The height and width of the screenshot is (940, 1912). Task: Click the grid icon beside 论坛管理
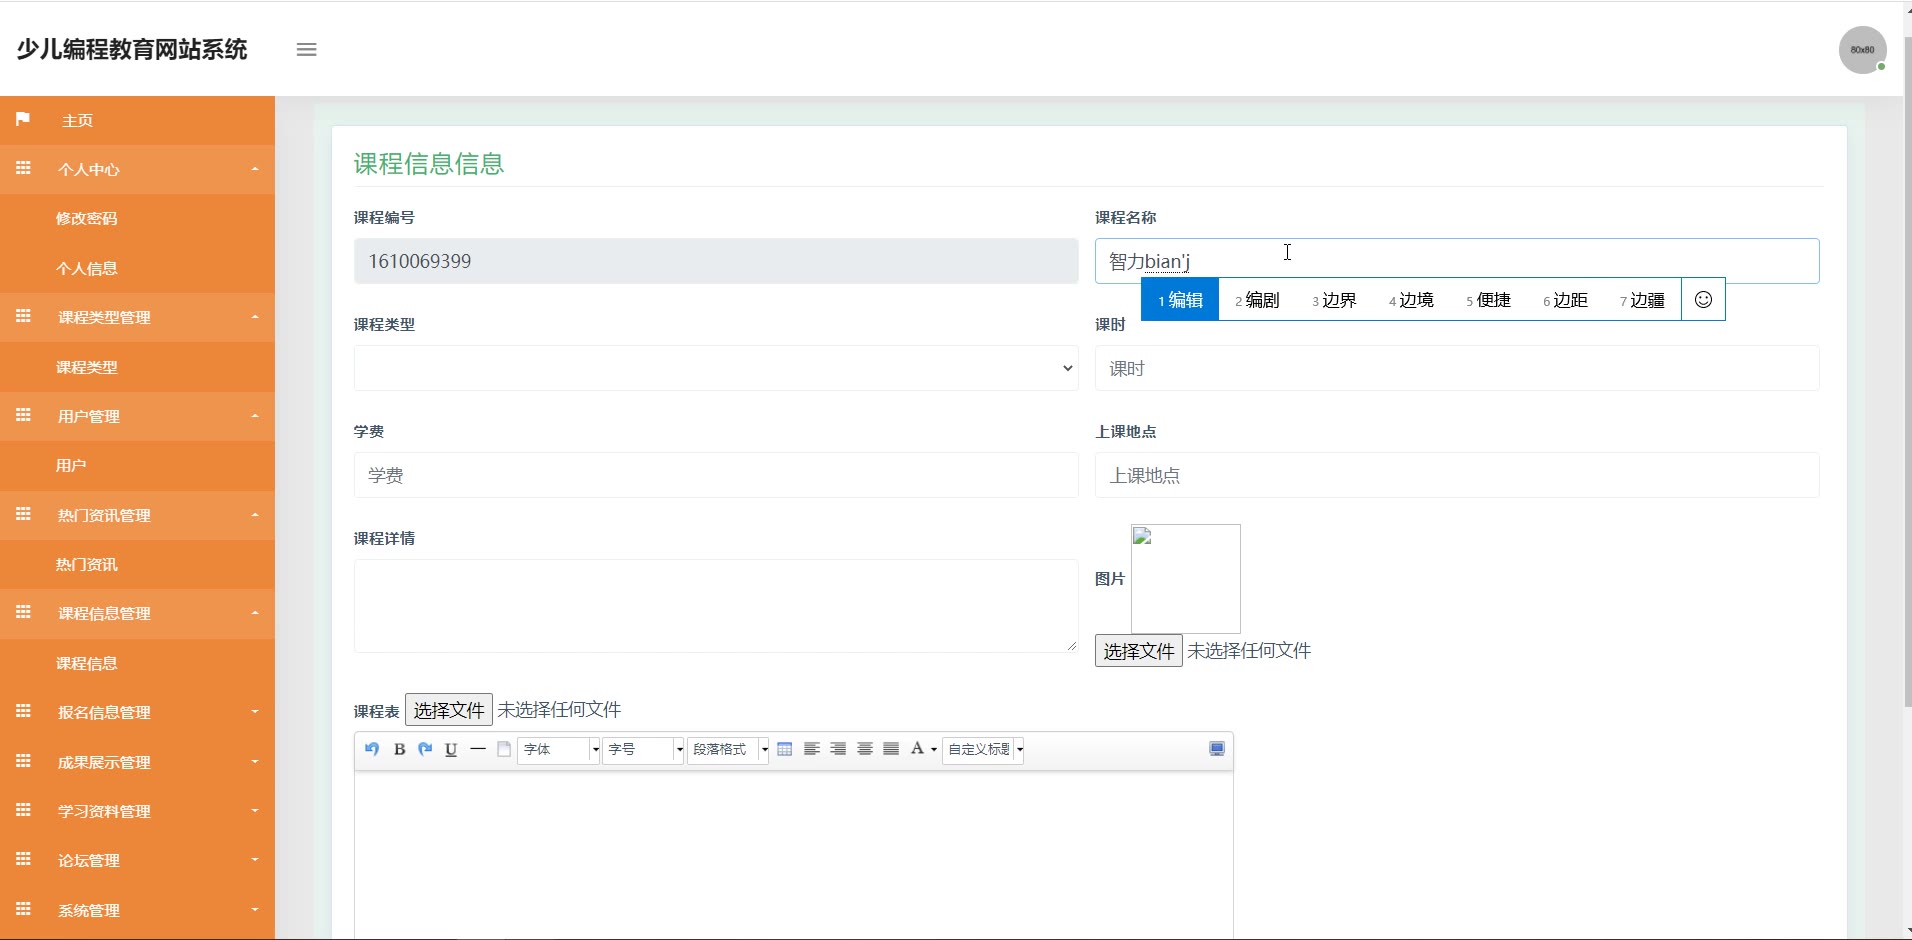point(23,859)
